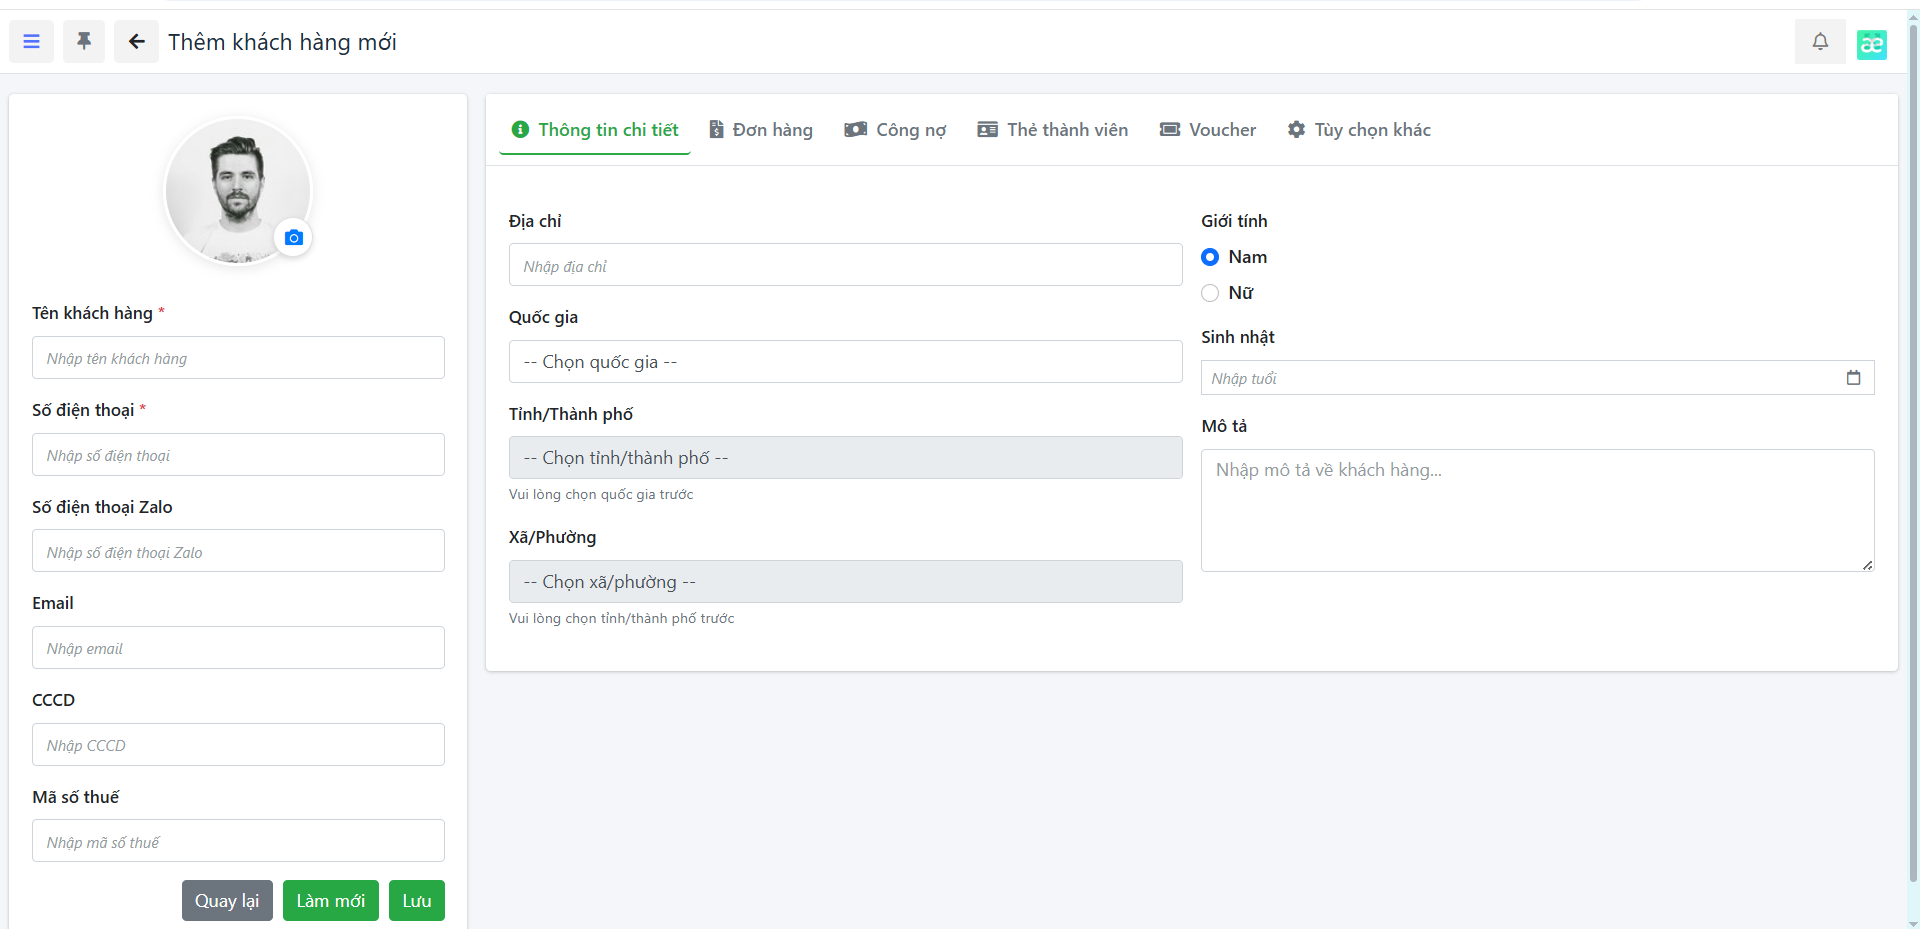
Task: Click the Mô tả text area
Action: 1537,510
